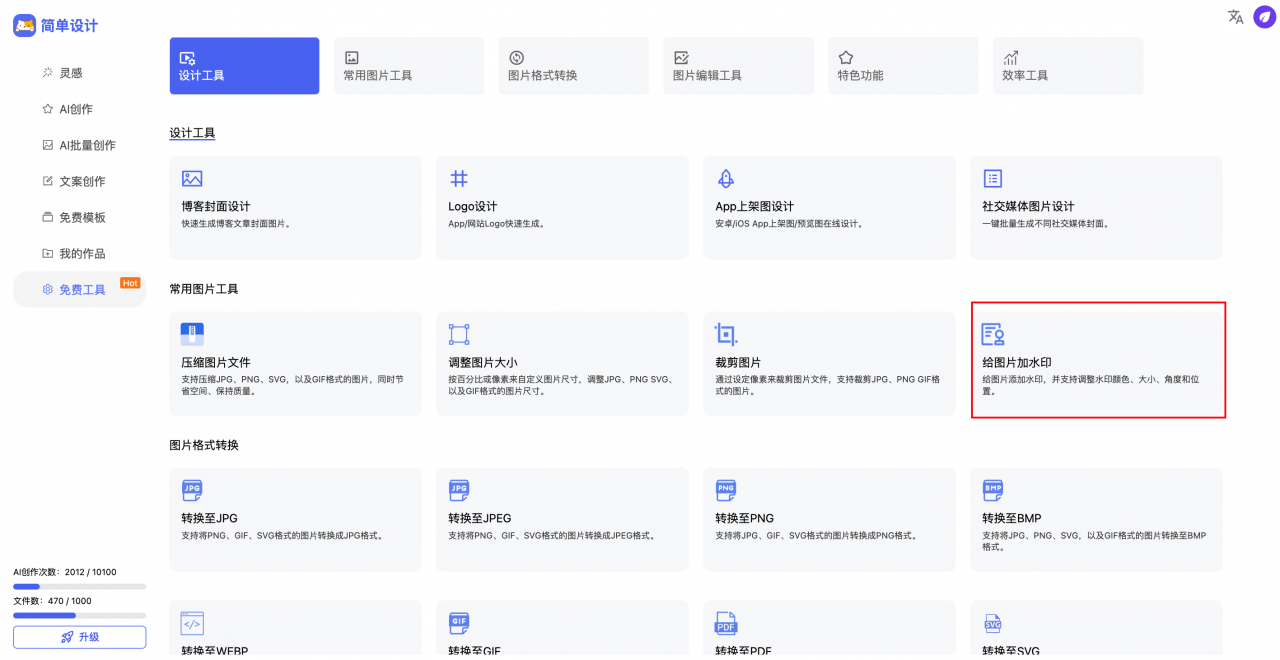1280x660 pixels.
Task: Open the 给图片加水印 watermark tool icon
Action: pos(993,334)
